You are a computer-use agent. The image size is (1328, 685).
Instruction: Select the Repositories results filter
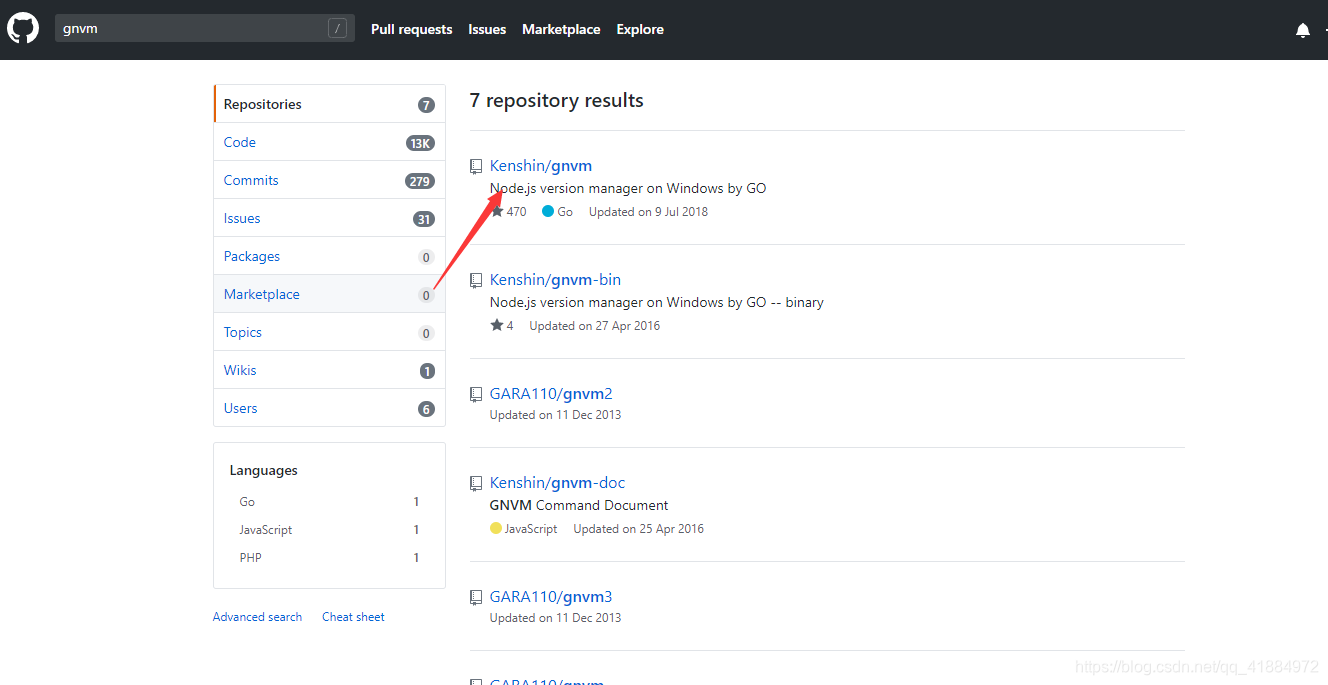pyautogui.click(x=329, y=104)
